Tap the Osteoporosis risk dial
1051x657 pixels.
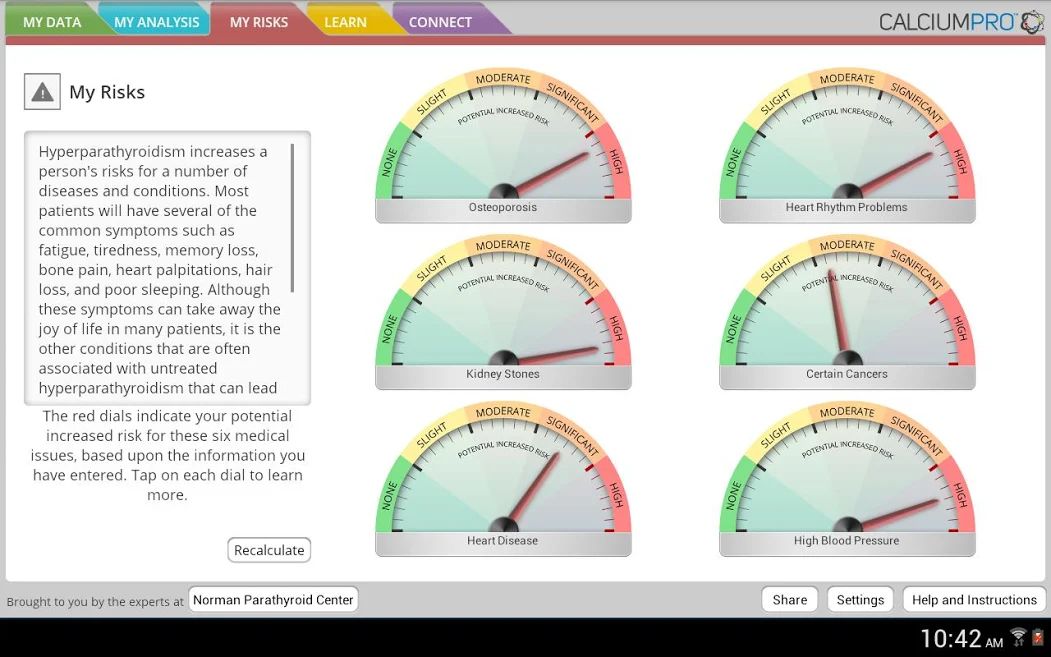(503, 150)
